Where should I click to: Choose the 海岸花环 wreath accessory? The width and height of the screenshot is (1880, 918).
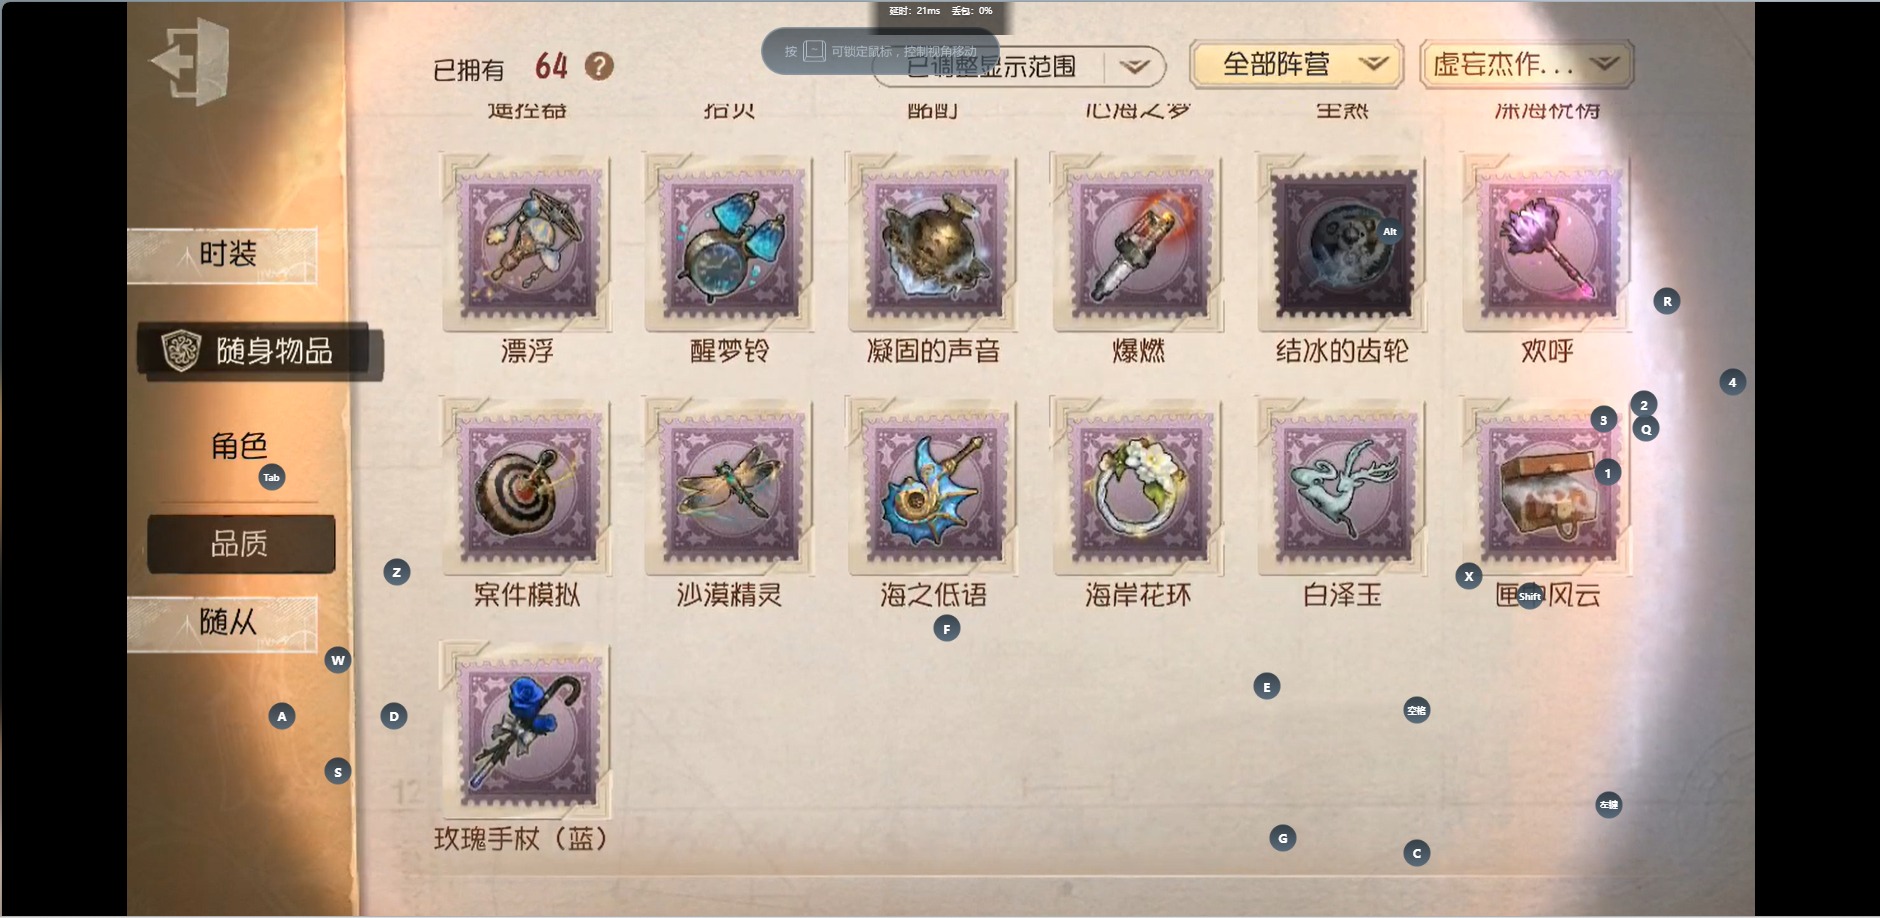pos(1138,488)
